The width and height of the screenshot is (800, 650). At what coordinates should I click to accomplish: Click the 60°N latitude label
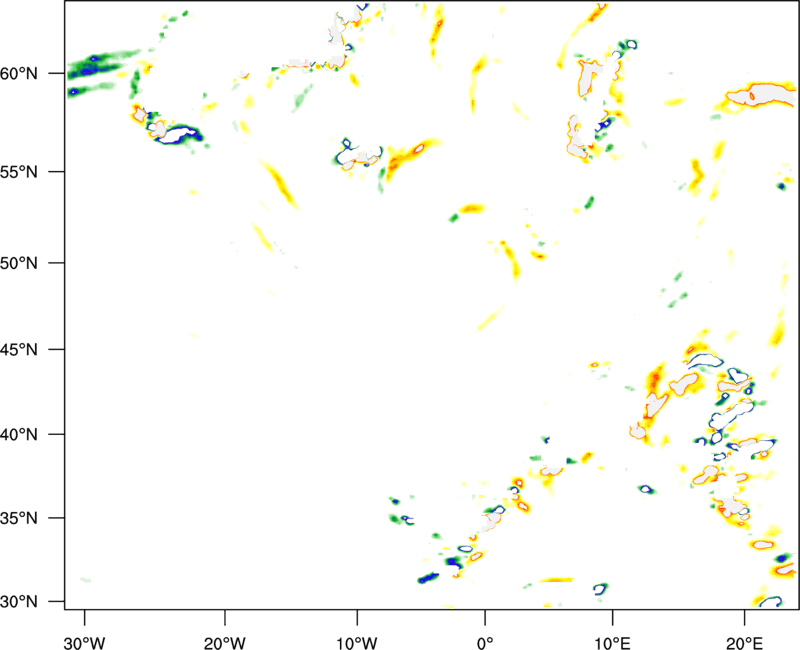pyautogui.click(x=19, y=73)
